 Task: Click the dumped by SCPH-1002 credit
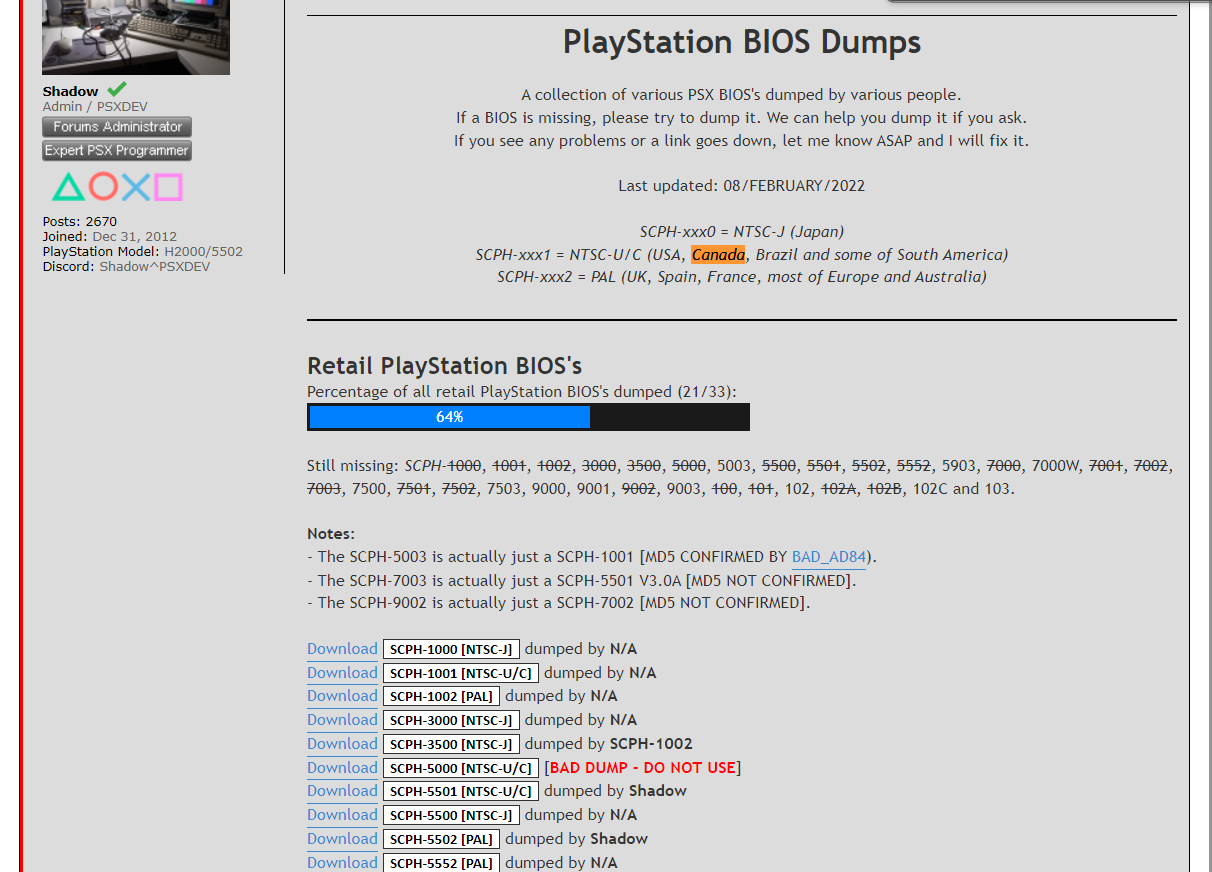[609, 744]
